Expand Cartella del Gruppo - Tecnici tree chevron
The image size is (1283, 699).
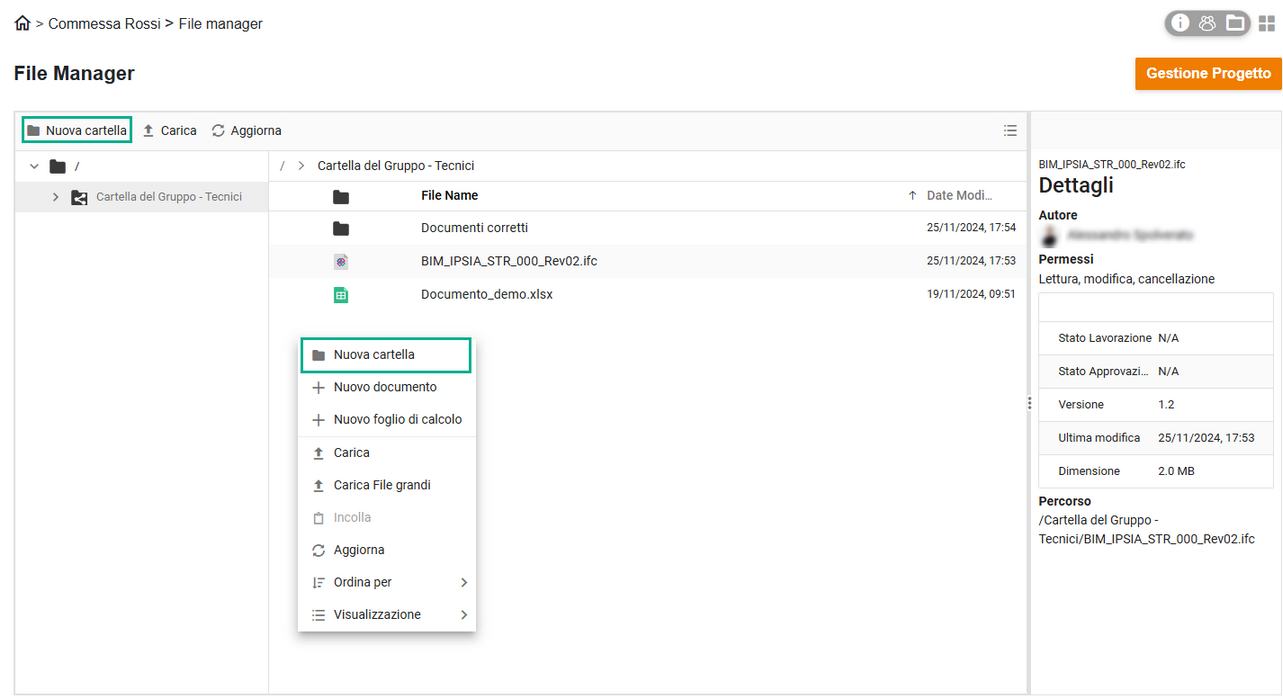tap(55, 197)
